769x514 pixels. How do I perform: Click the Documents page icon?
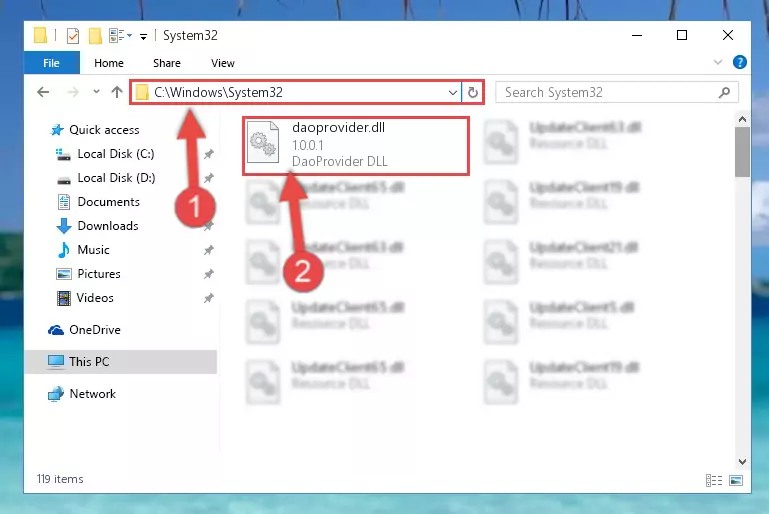point(64,202)
